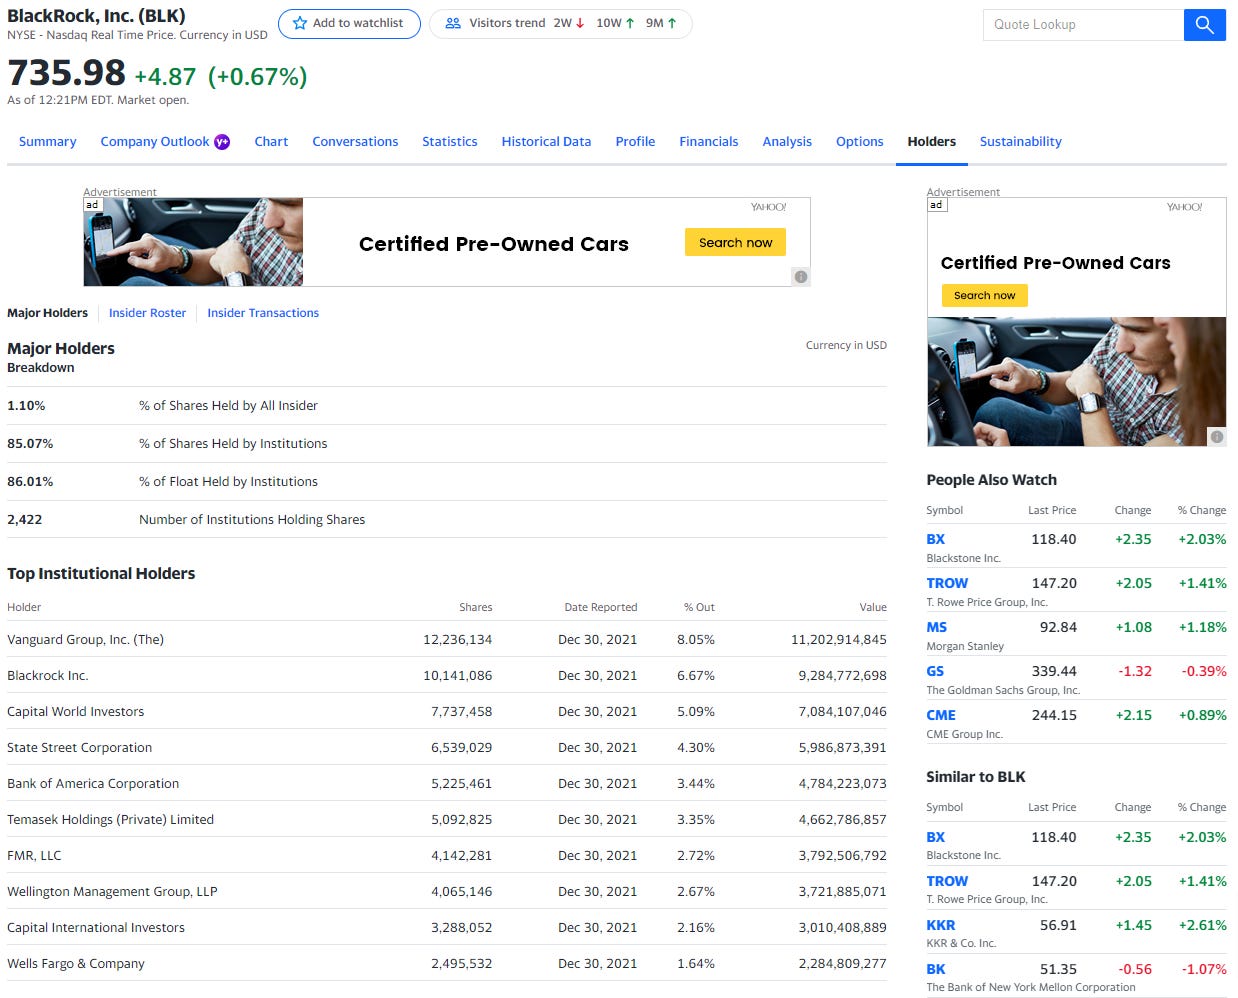Click the 11,202,914,845 Vanguard value cell
Viewport: 1238px width, 998px height.
click(x=838, y=639)
